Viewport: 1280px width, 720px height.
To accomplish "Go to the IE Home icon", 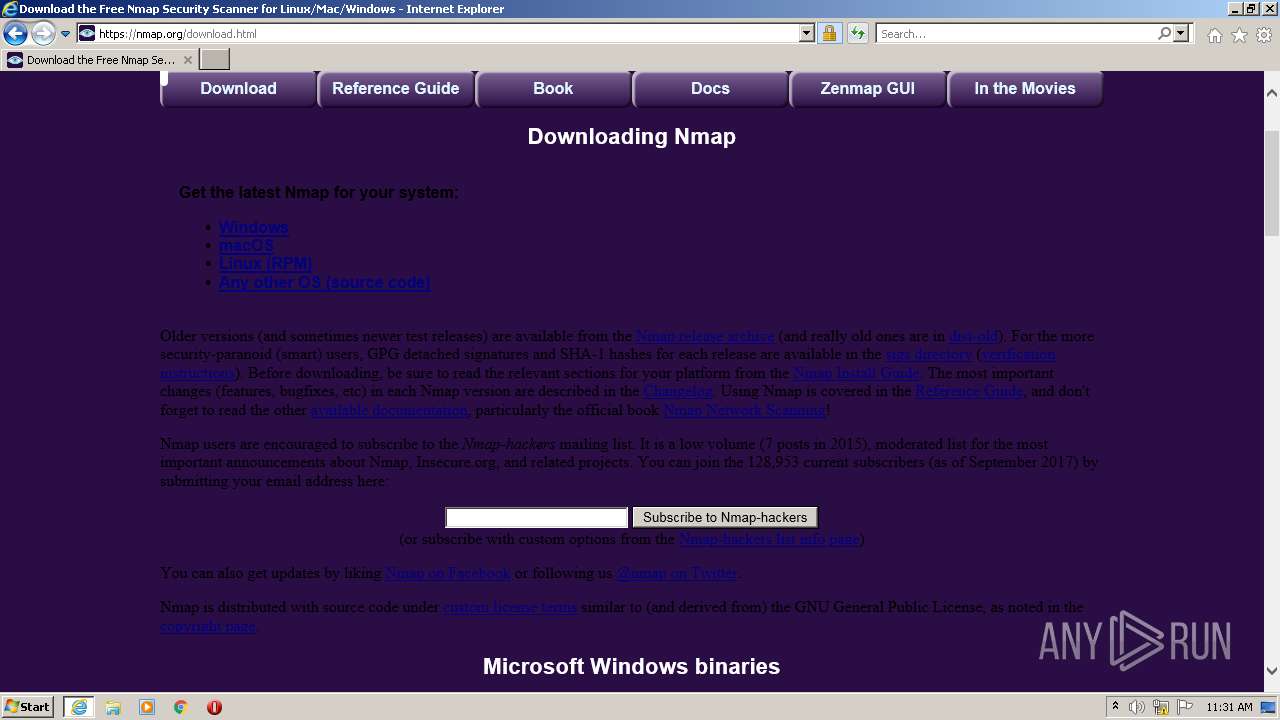I will 1214,35.
